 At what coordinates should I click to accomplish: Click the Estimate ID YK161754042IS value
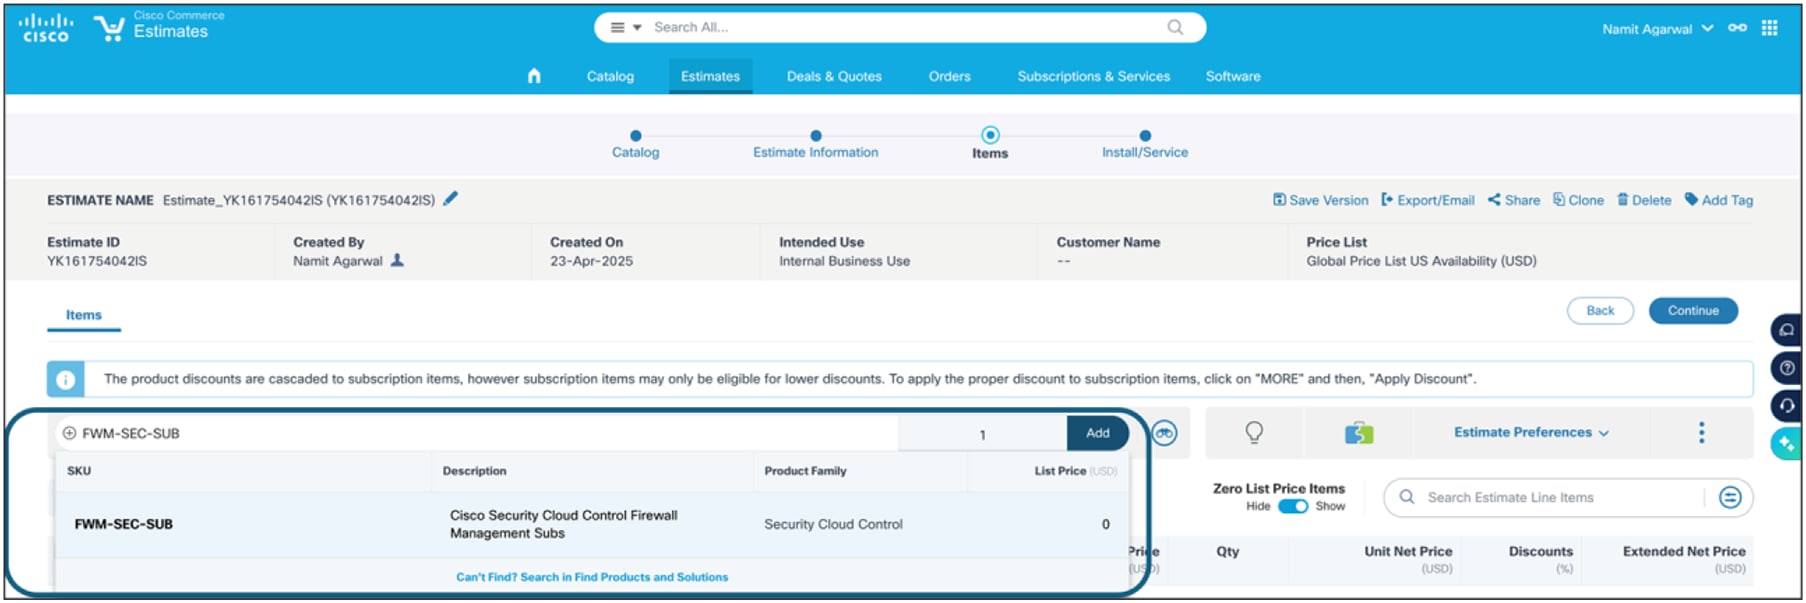coord(97,261)
